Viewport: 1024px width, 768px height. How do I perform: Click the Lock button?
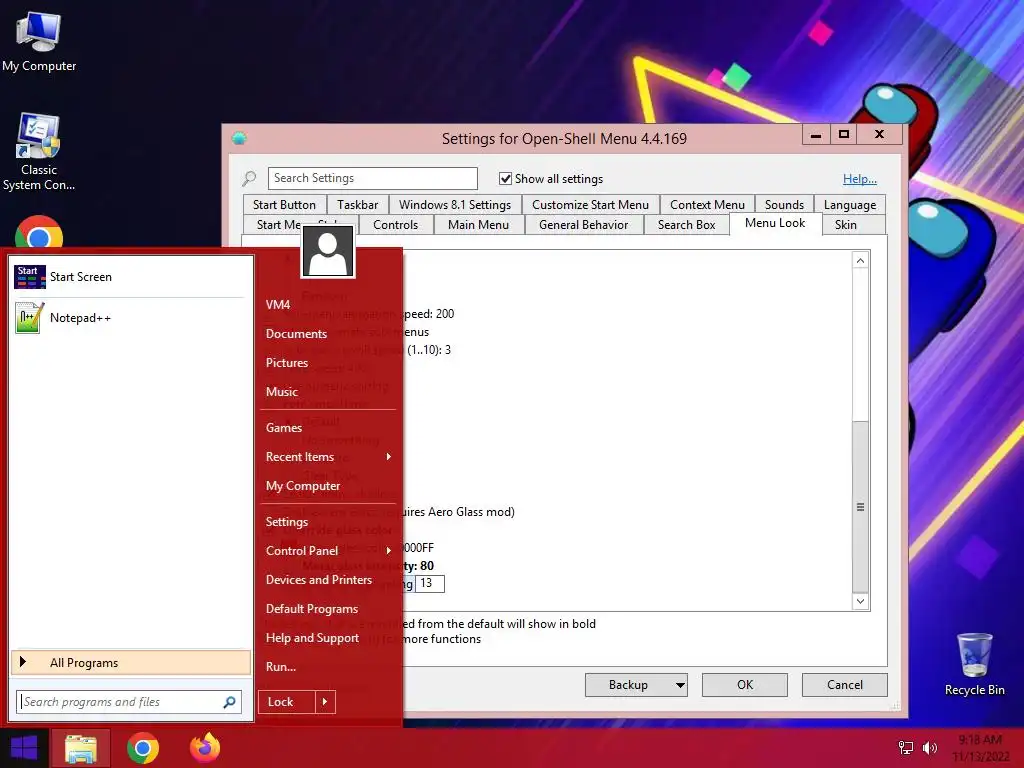287,702
